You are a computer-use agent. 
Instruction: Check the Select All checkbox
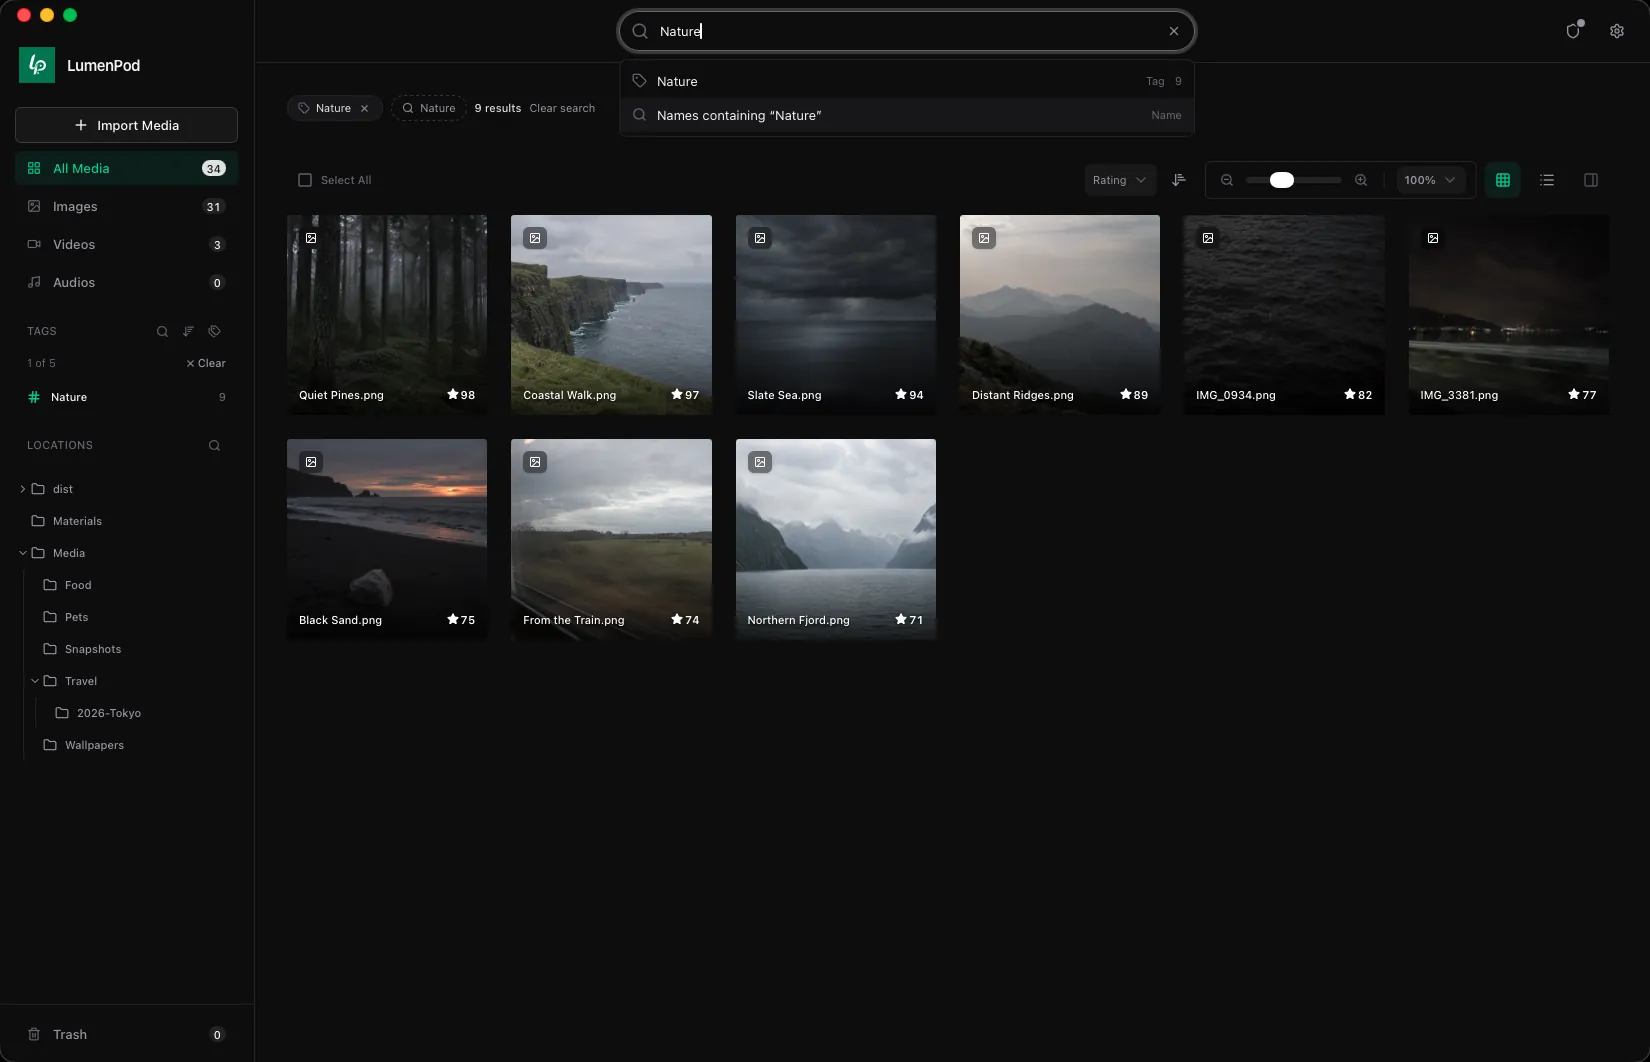[x=305, y=180]
